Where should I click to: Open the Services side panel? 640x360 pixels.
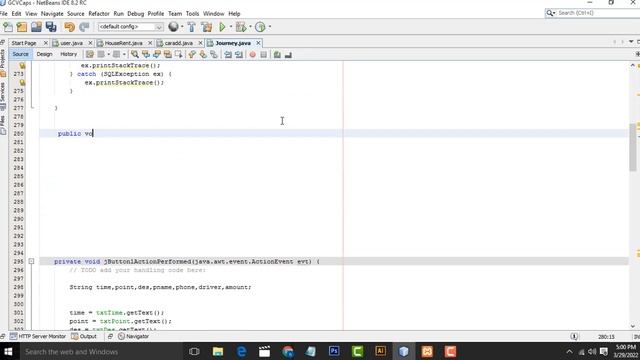(3, 96)
